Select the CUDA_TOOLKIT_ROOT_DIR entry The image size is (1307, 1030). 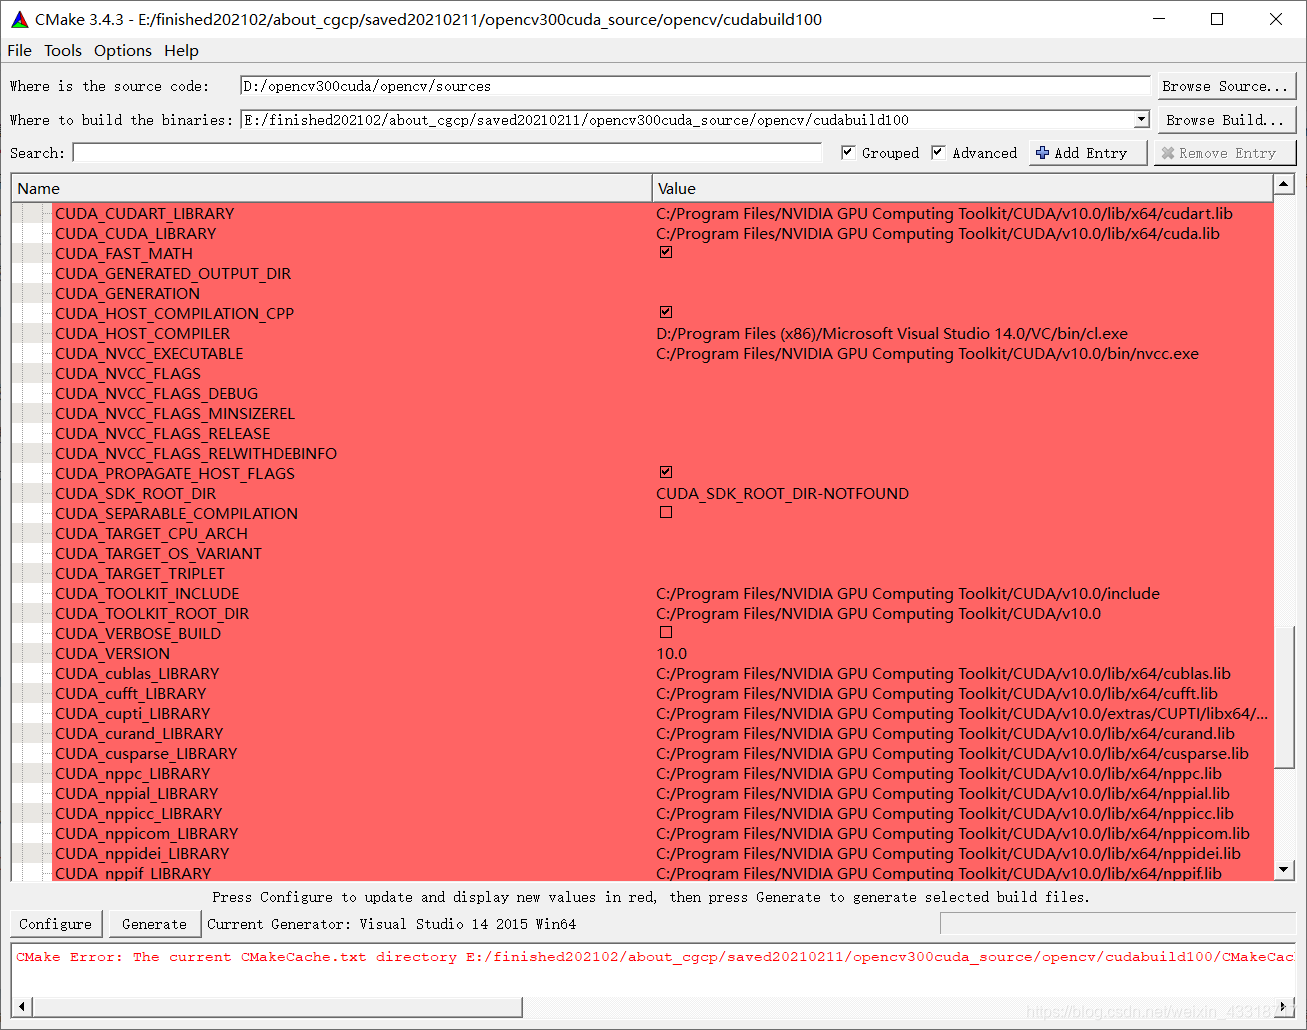(152, 613)
